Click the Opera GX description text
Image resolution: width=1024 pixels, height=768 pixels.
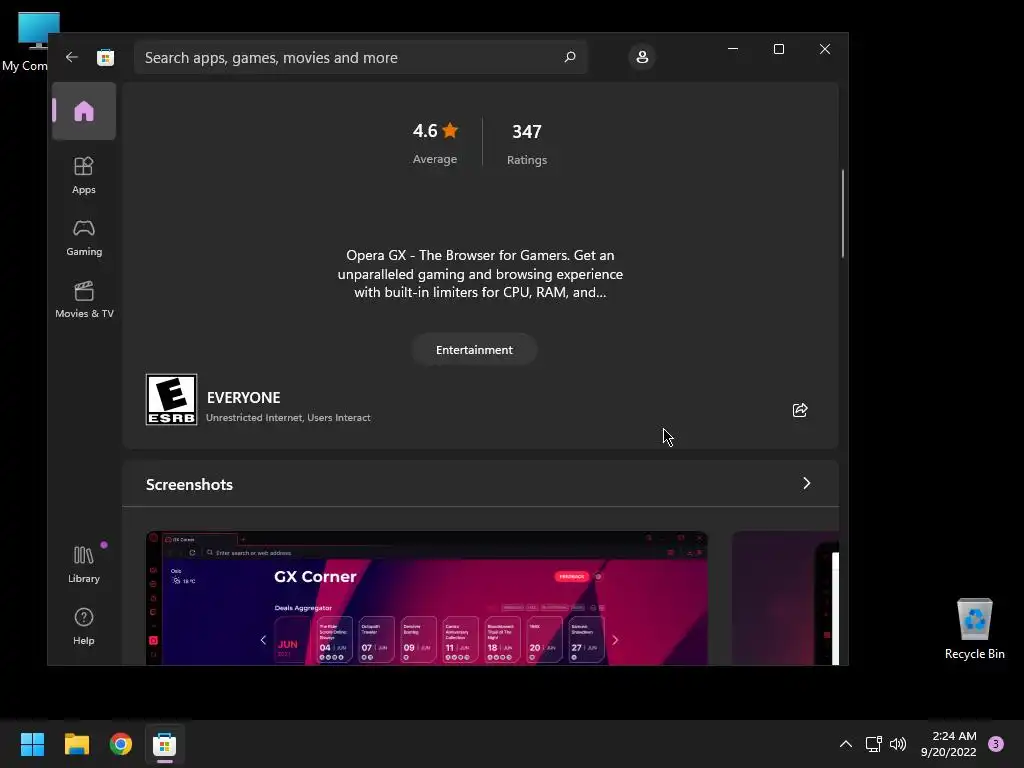480,274
